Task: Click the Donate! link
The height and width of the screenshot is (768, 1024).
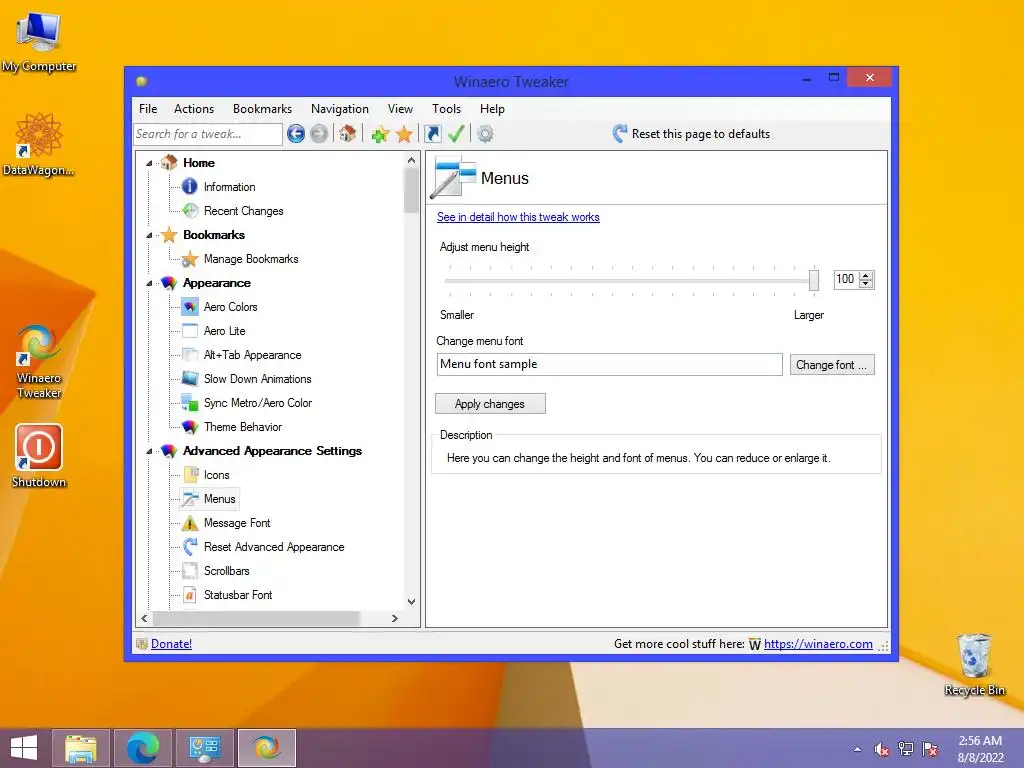Action: coord(171,644)
